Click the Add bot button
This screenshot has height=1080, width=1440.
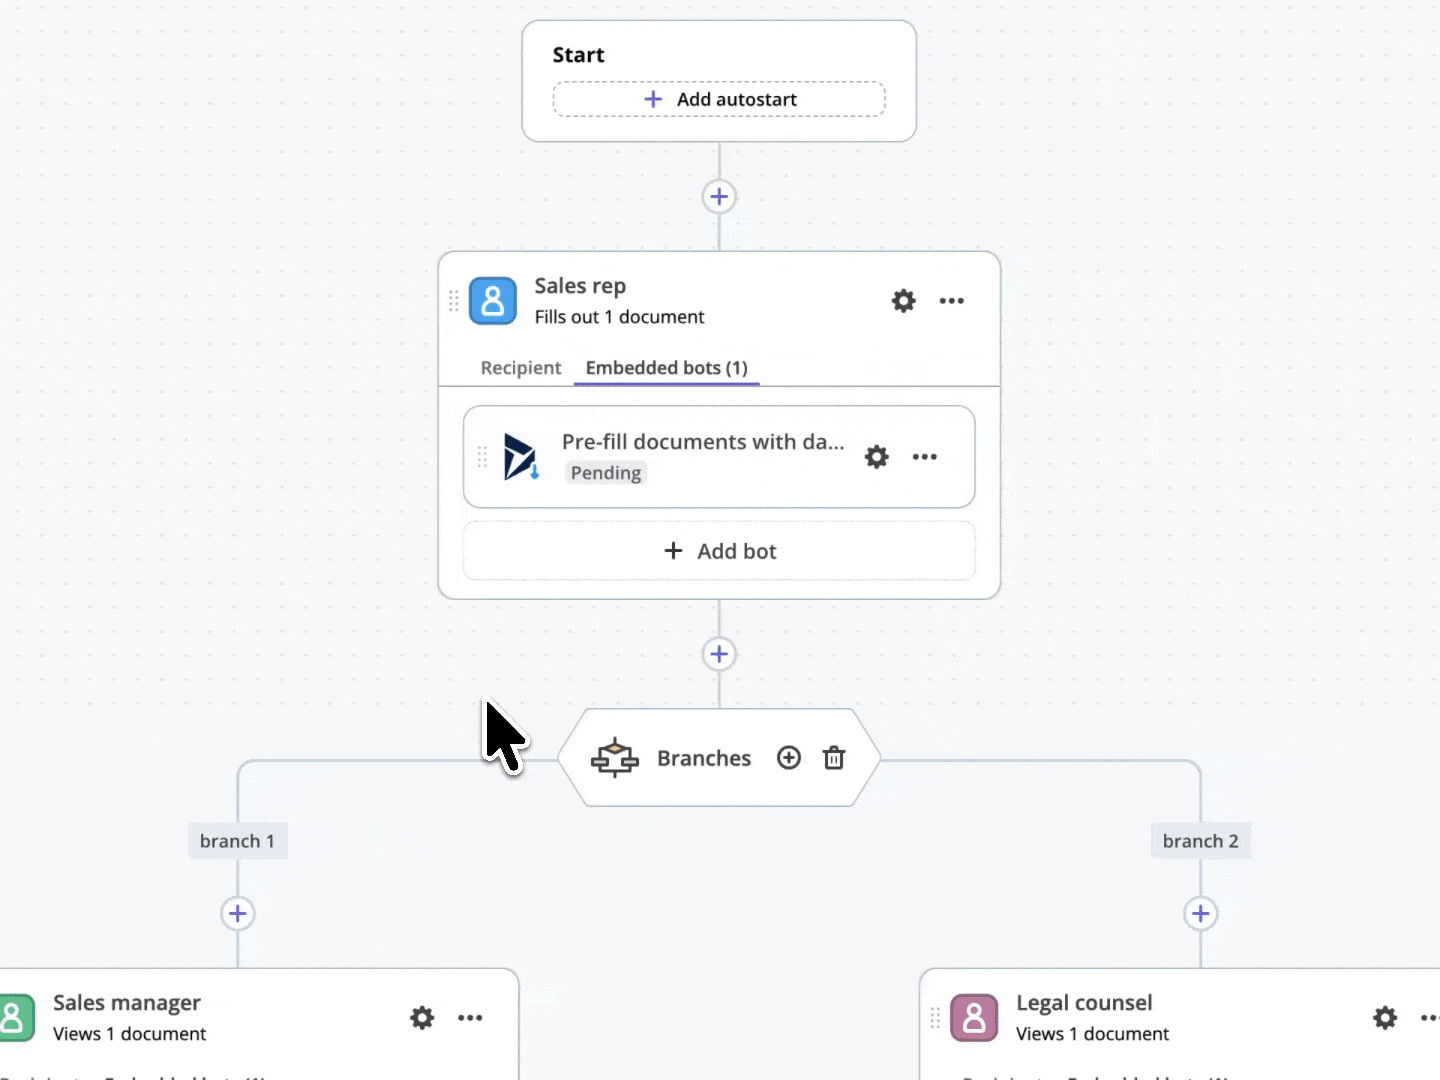pyautogui.click(x=719, y=551)
